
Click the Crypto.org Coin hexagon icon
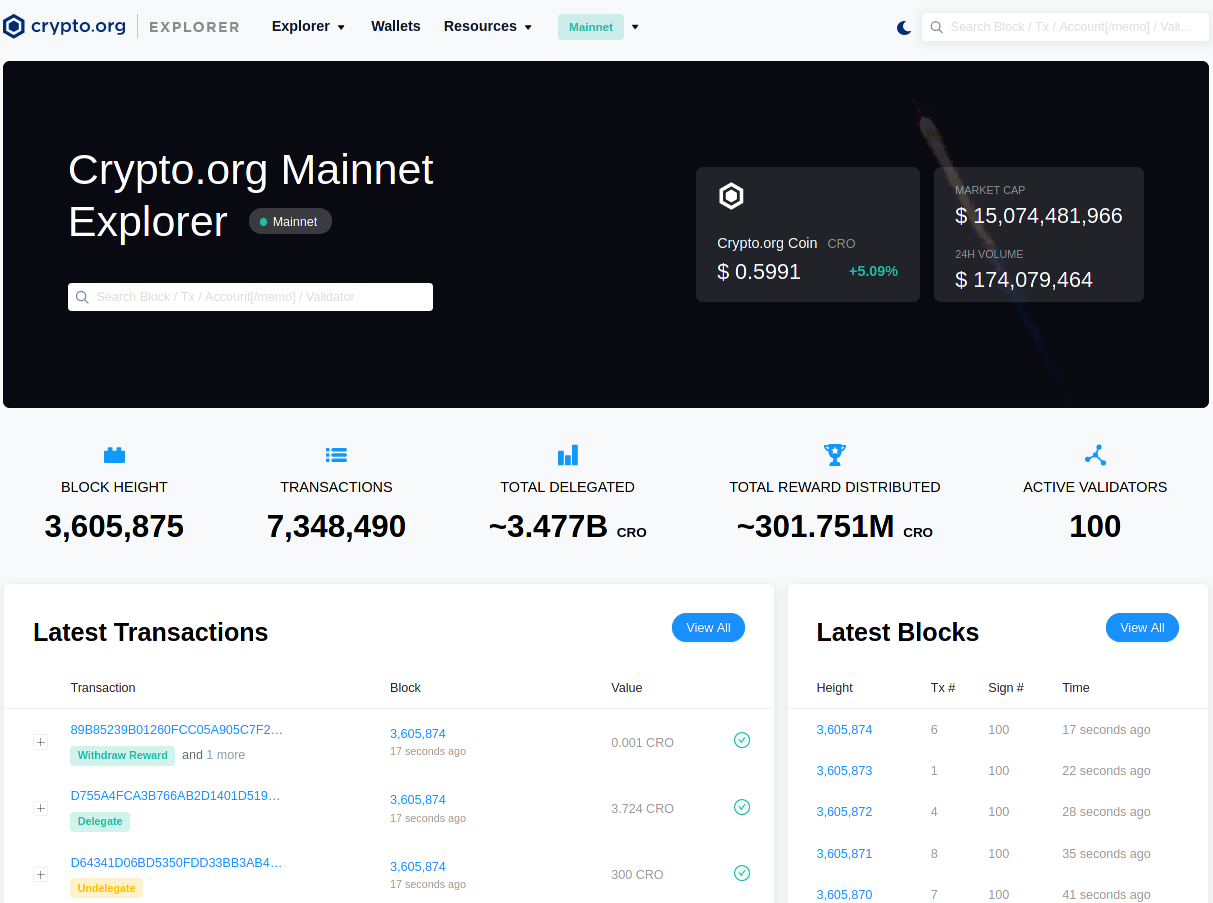click(x=731, y=196)
